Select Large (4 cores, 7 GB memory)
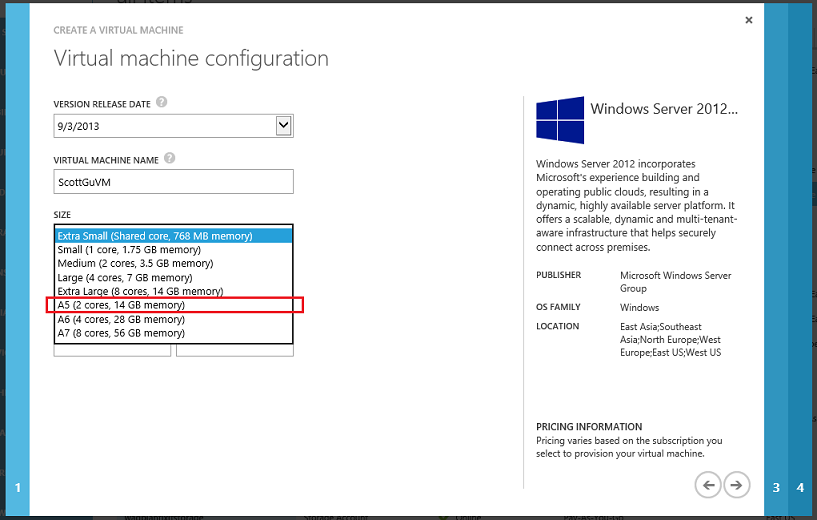Image resolution: width=817 pixels, height=520 pixels. click(x=174, y=278)
